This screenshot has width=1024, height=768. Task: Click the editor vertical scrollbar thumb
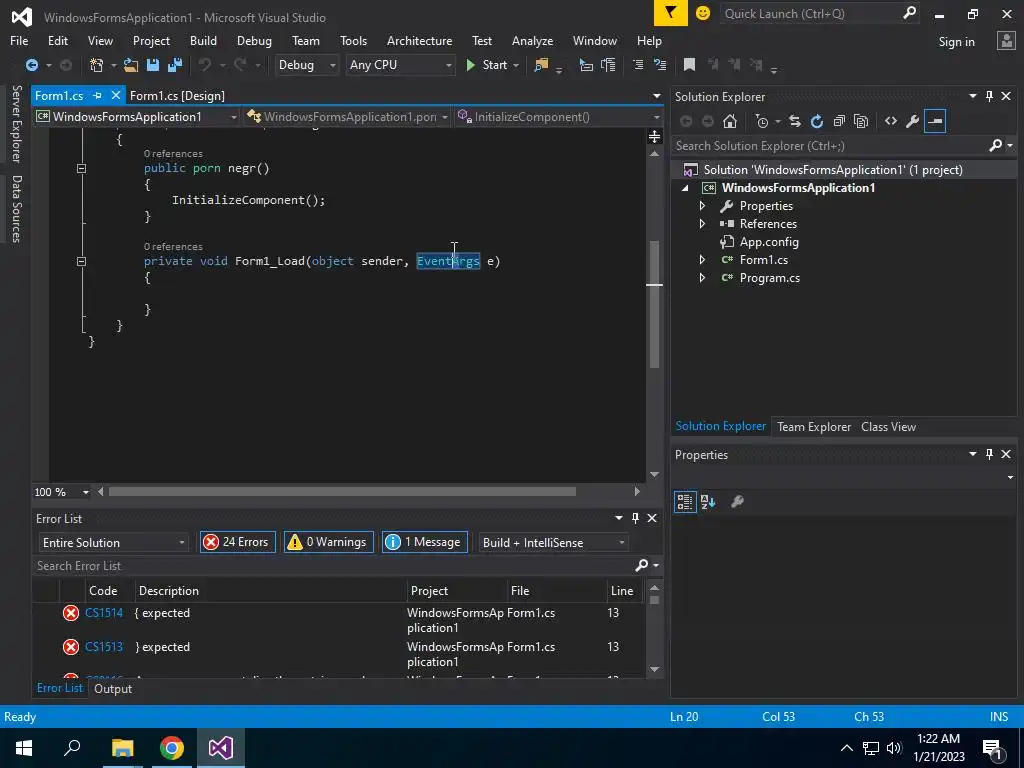click(x=654, y=304)
